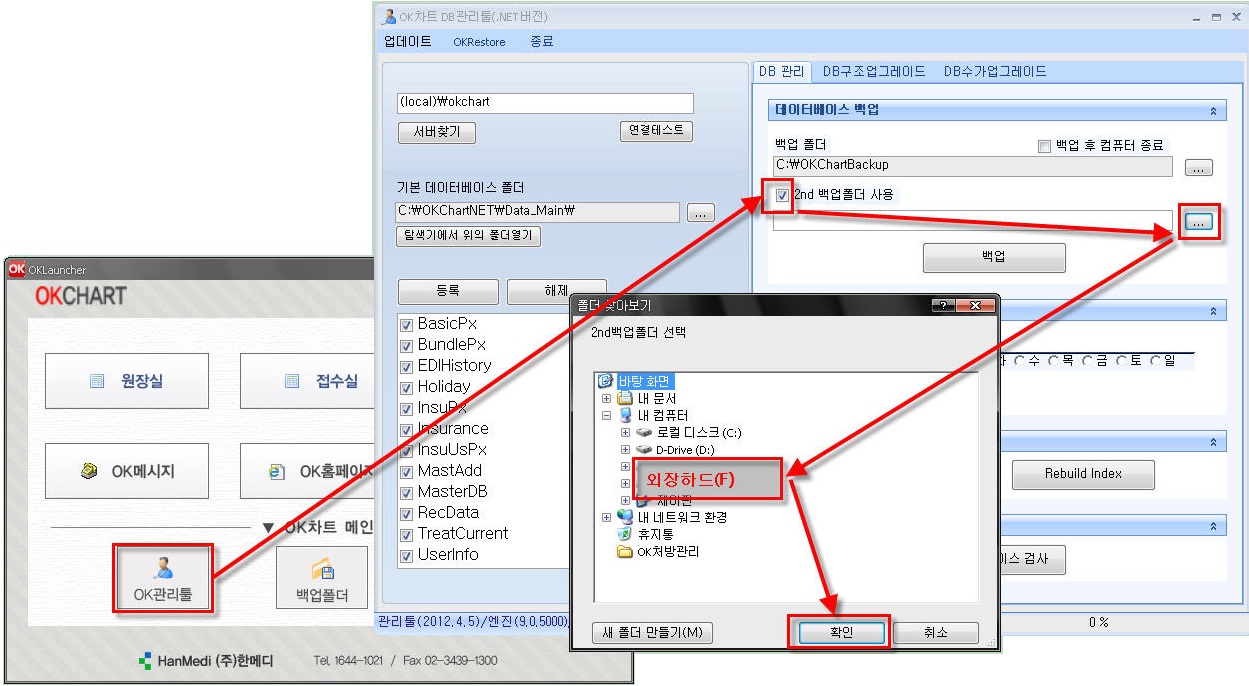The height and width of the screenshot is (686, 1249).
Task: Launch OK메시지 from OKLauncher
Action: tap(127, 471)
